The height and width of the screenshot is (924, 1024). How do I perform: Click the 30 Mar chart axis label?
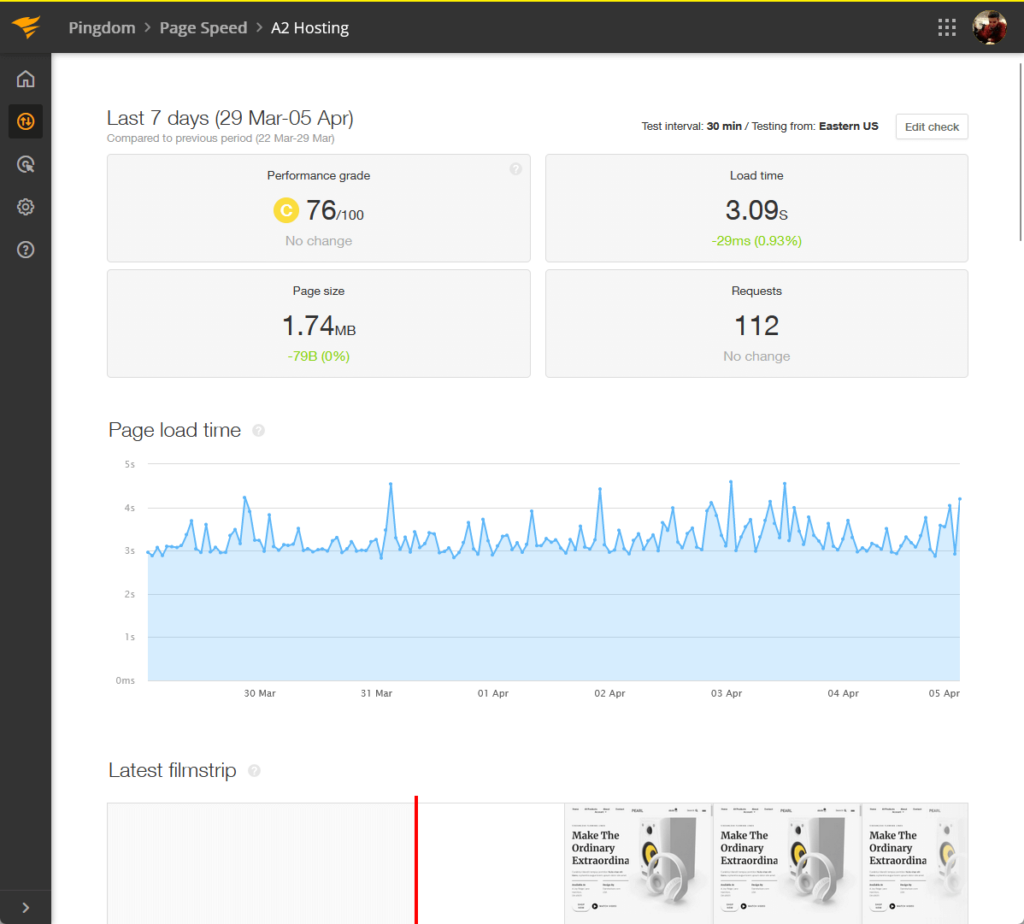pos(259,693)
